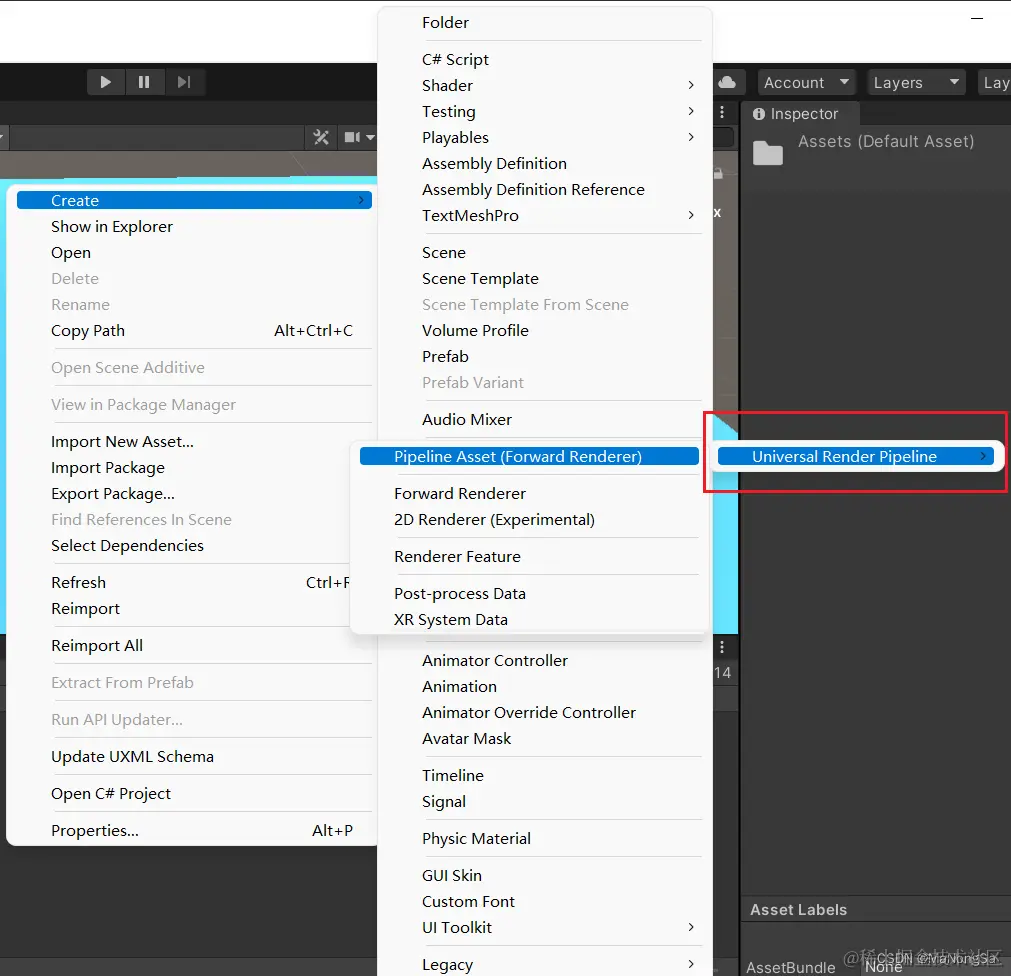Open the cloud services icon
This screenshot has height=976, width=1011.
click(x=727, y=82)
